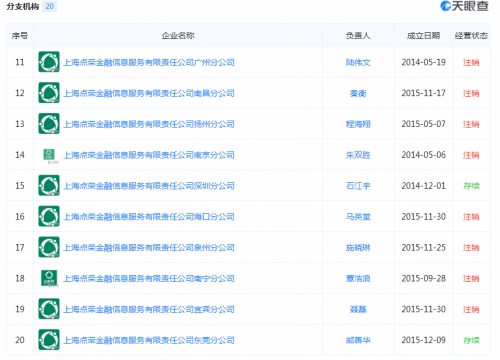Click the logo of the 南京分公司 row

click(x=49, y=155)
